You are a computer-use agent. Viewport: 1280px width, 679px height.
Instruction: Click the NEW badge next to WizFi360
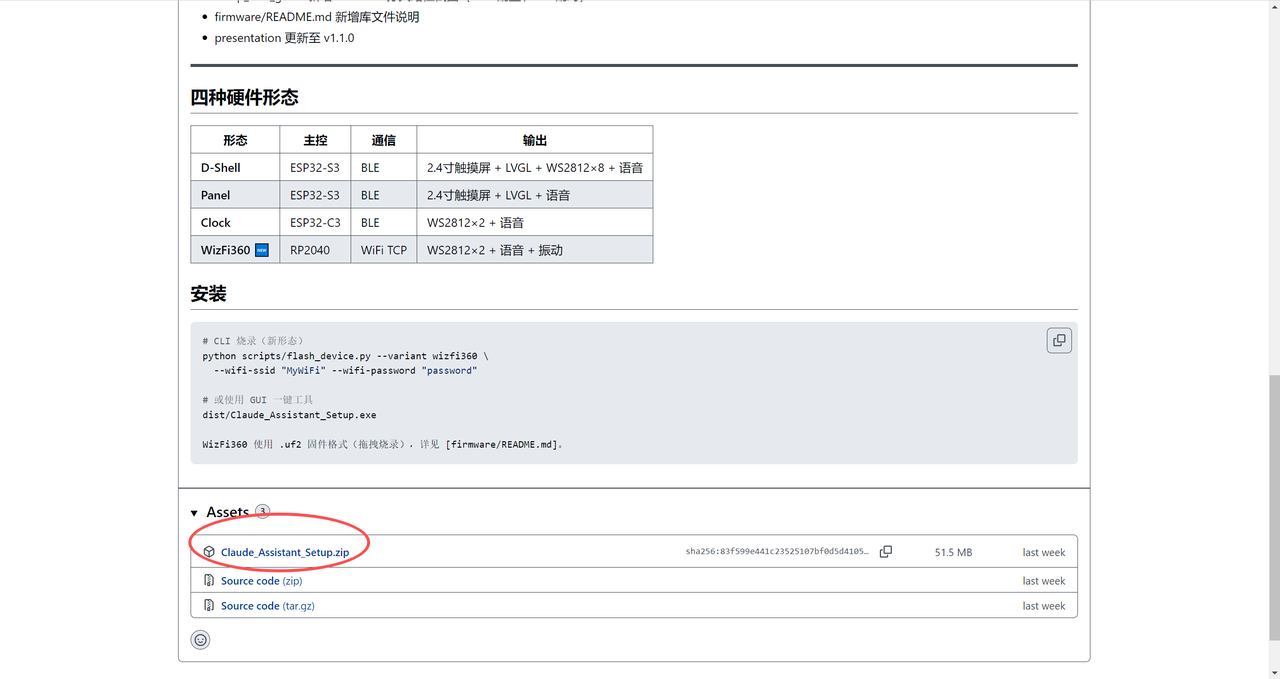pyautogui.click(x=262, y=250)
